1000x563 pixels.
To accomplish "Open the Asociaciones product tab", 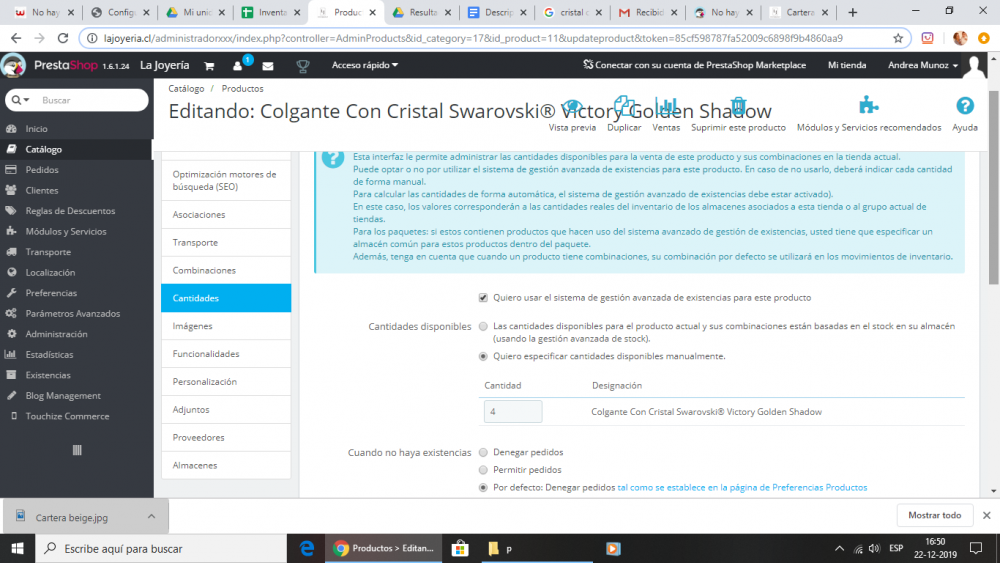I will pyautogui.click(x=226, y=215).
